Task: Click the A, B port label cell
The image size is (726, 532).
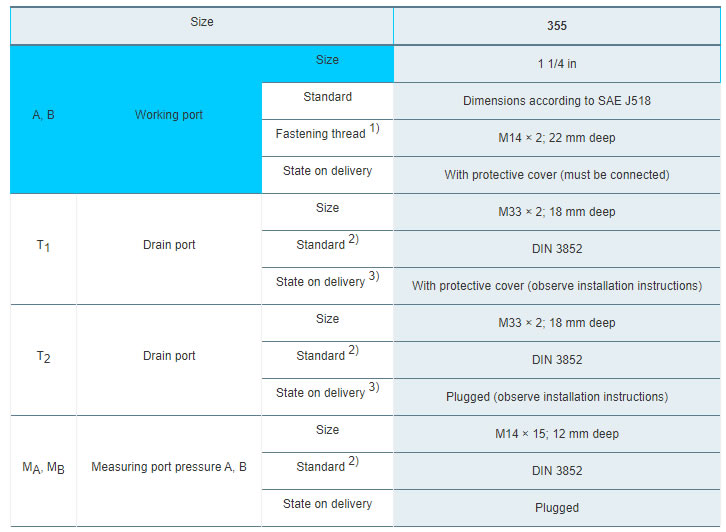Action: pyautogui.click(x=43, y=115)
